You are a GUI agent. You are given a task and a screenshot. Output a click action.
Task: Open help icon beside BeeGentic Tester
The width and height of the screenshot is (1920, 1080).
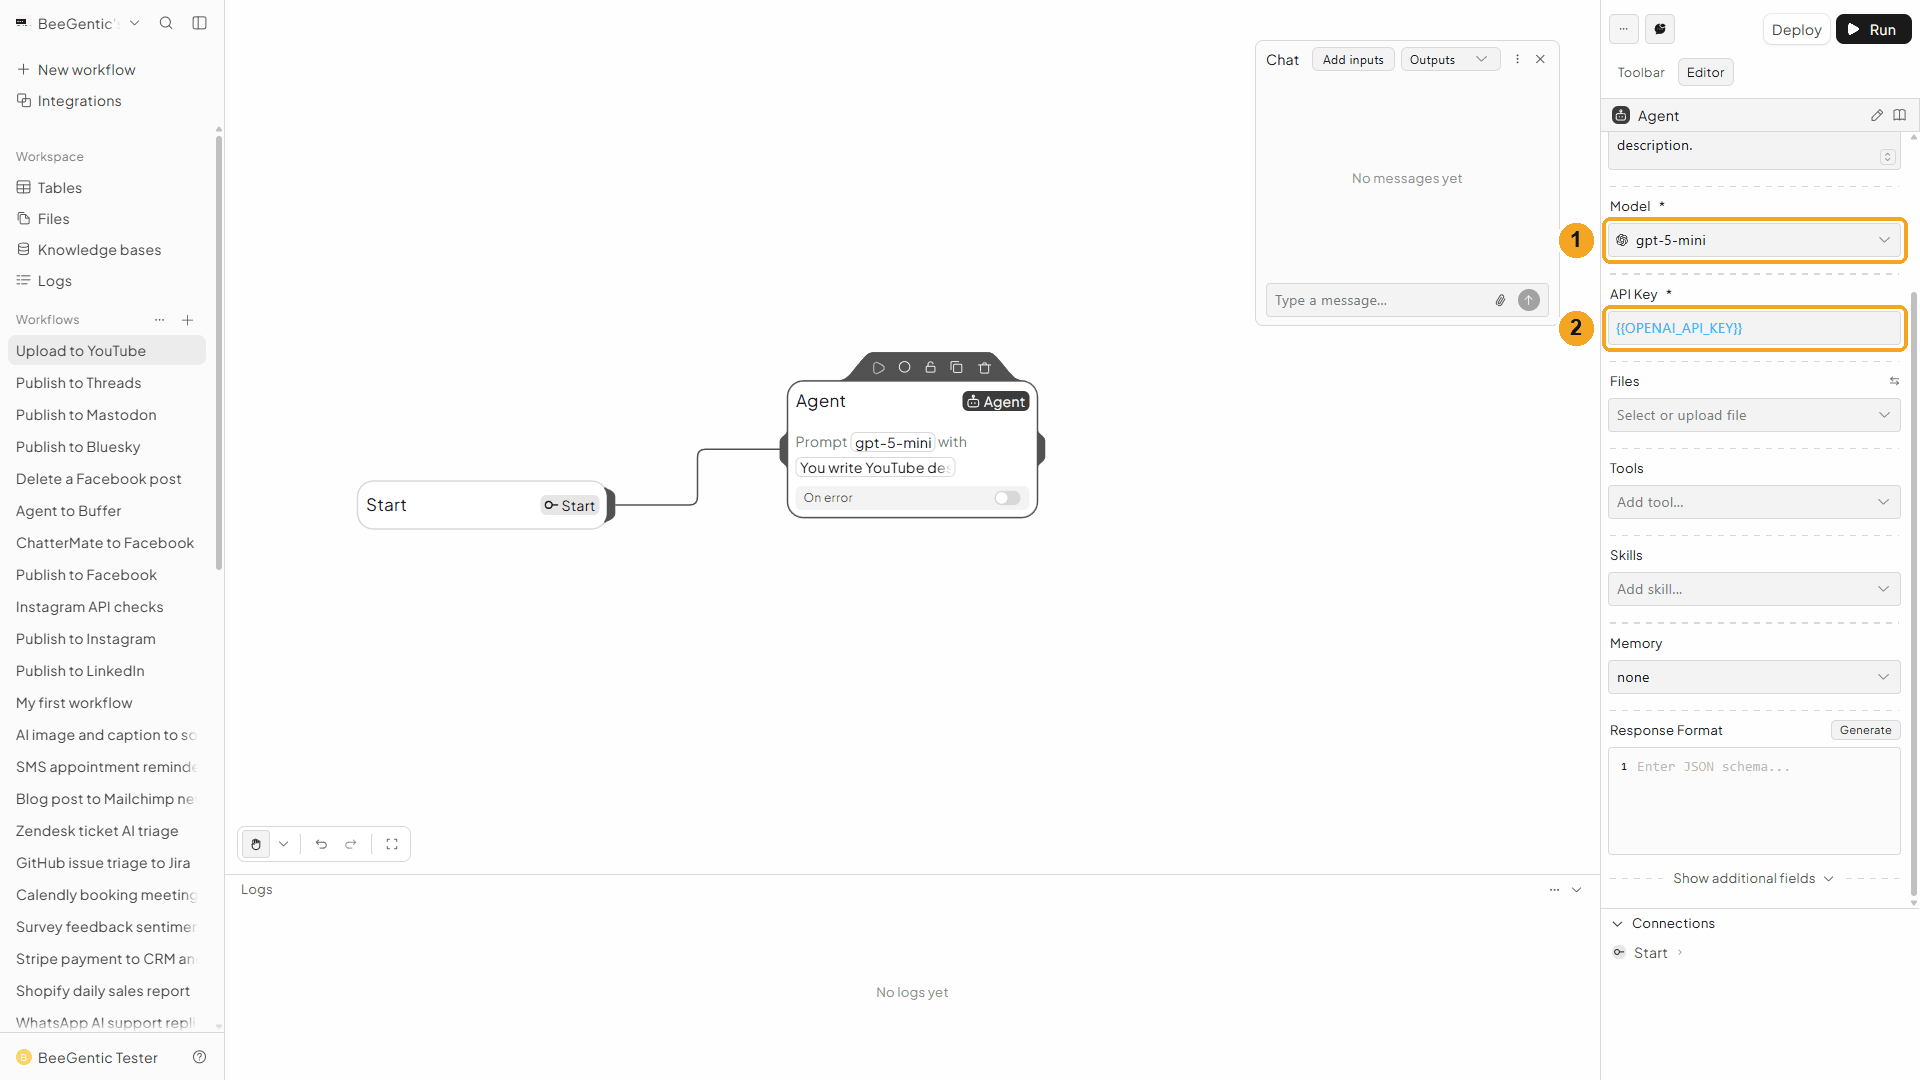(199, 1057)
